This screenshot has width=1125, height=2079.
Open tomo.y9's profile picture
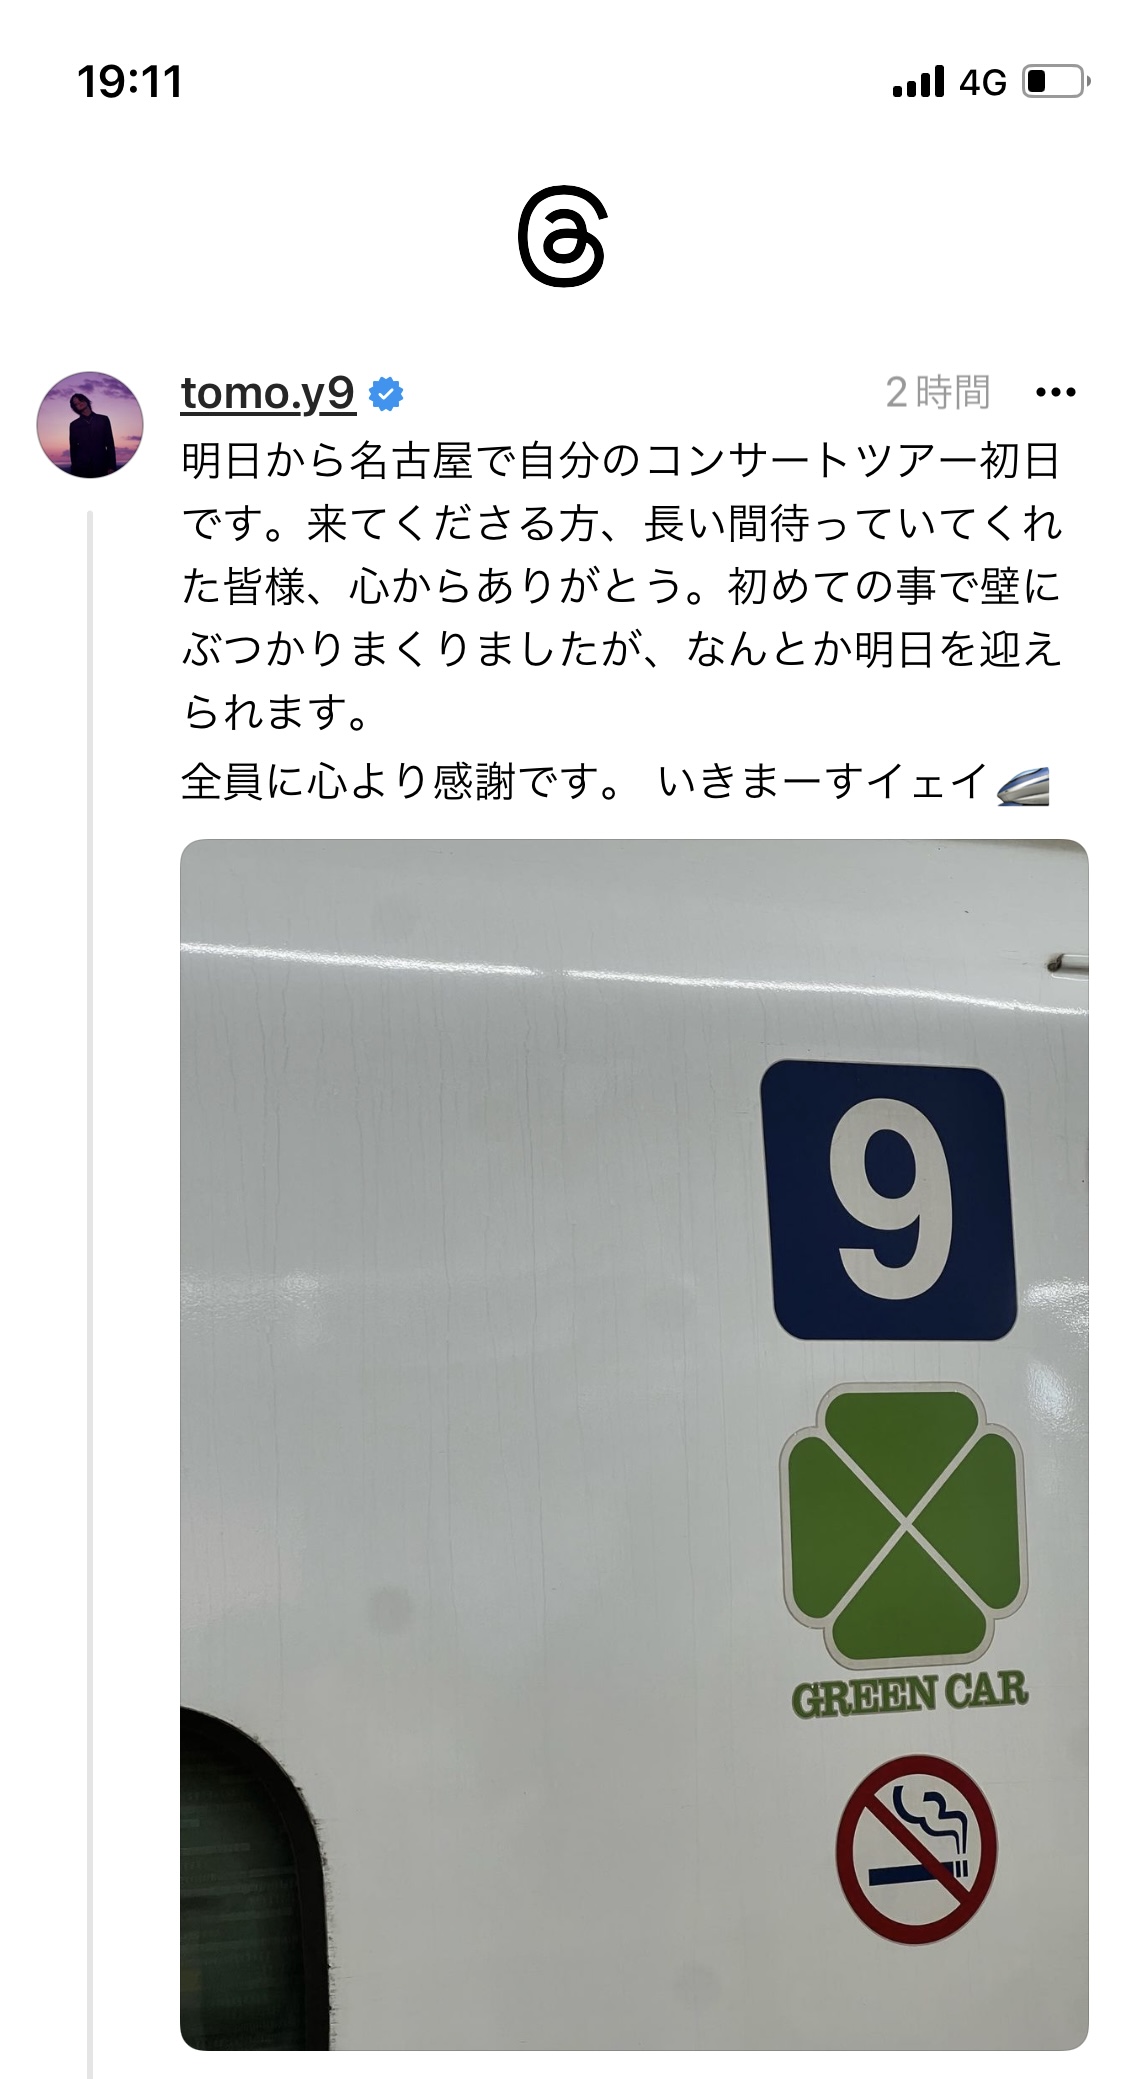tap(90, 424)
